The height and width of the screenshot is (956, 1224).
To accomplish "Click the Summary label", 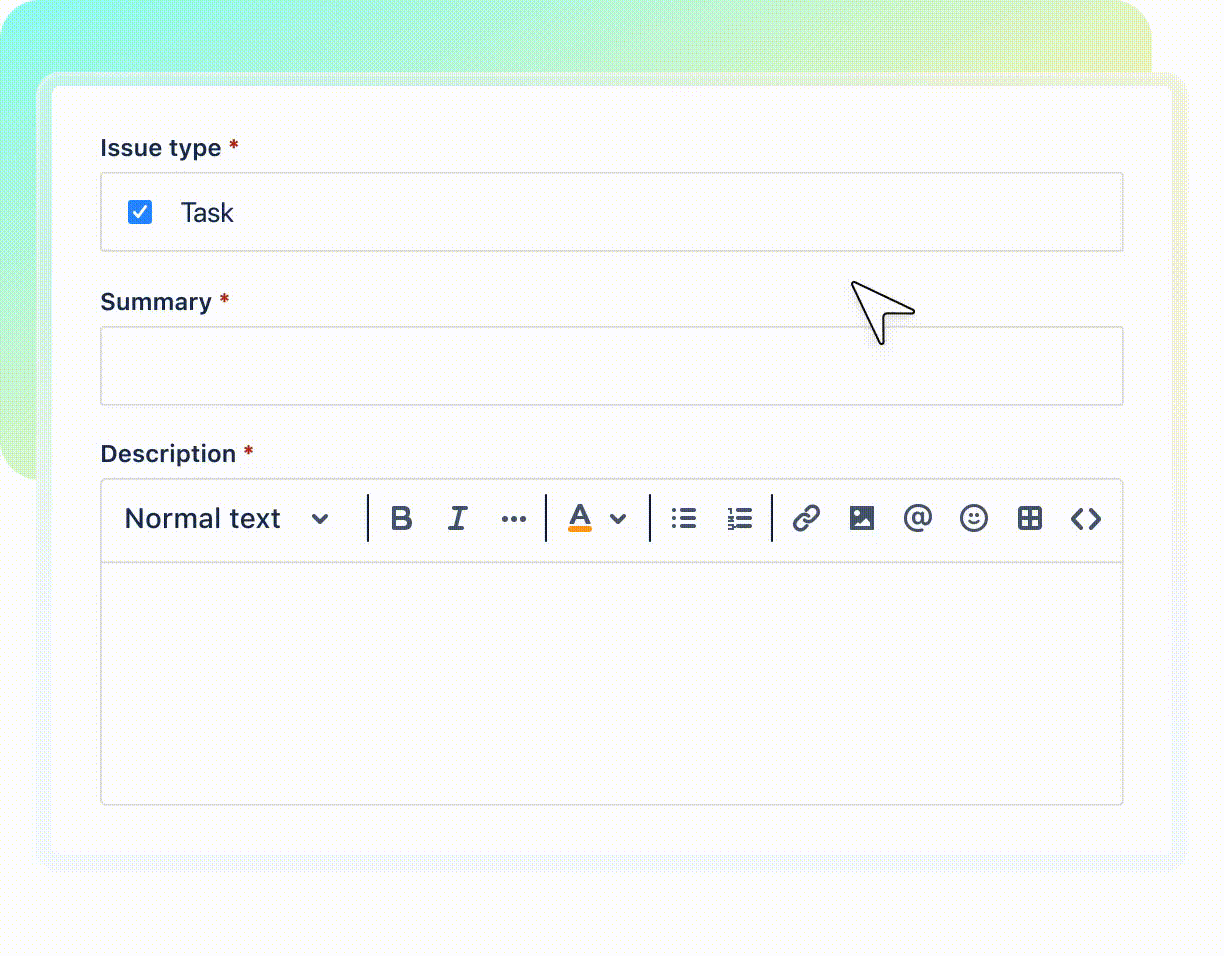I will (x=156, y=302).
